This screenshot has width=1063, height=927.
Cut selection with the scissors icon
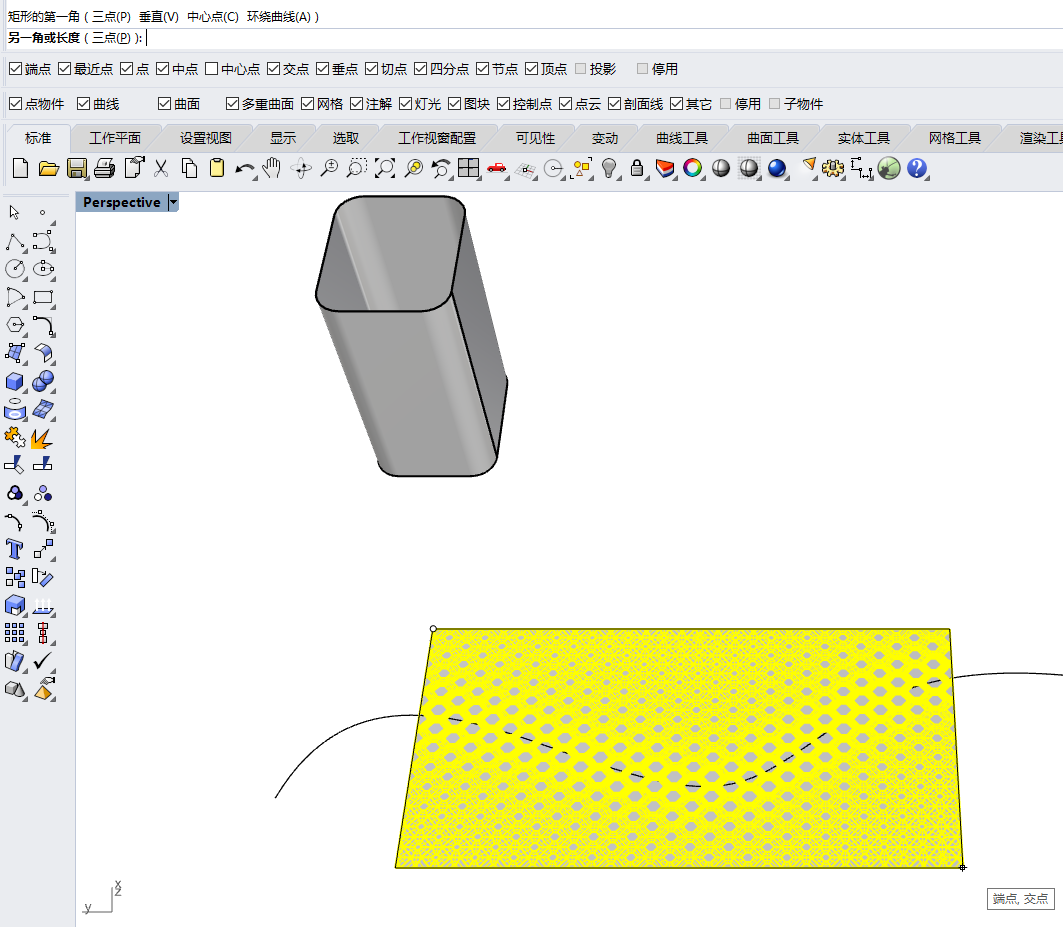[161, 168]
